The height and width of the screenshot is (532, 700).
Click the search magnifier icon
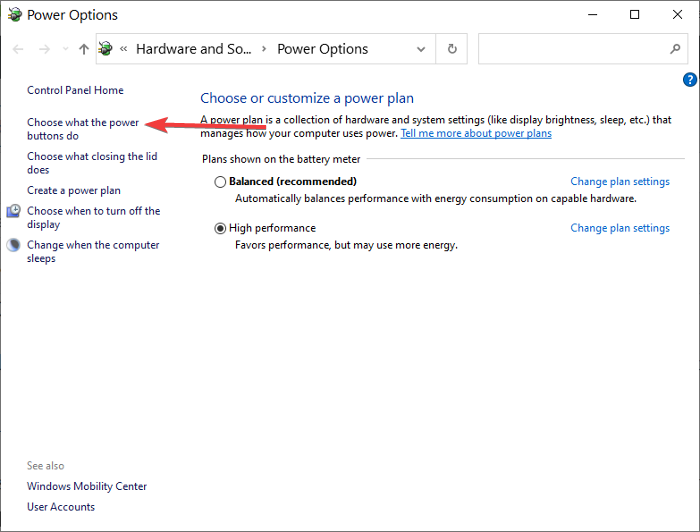click(675, 49)
